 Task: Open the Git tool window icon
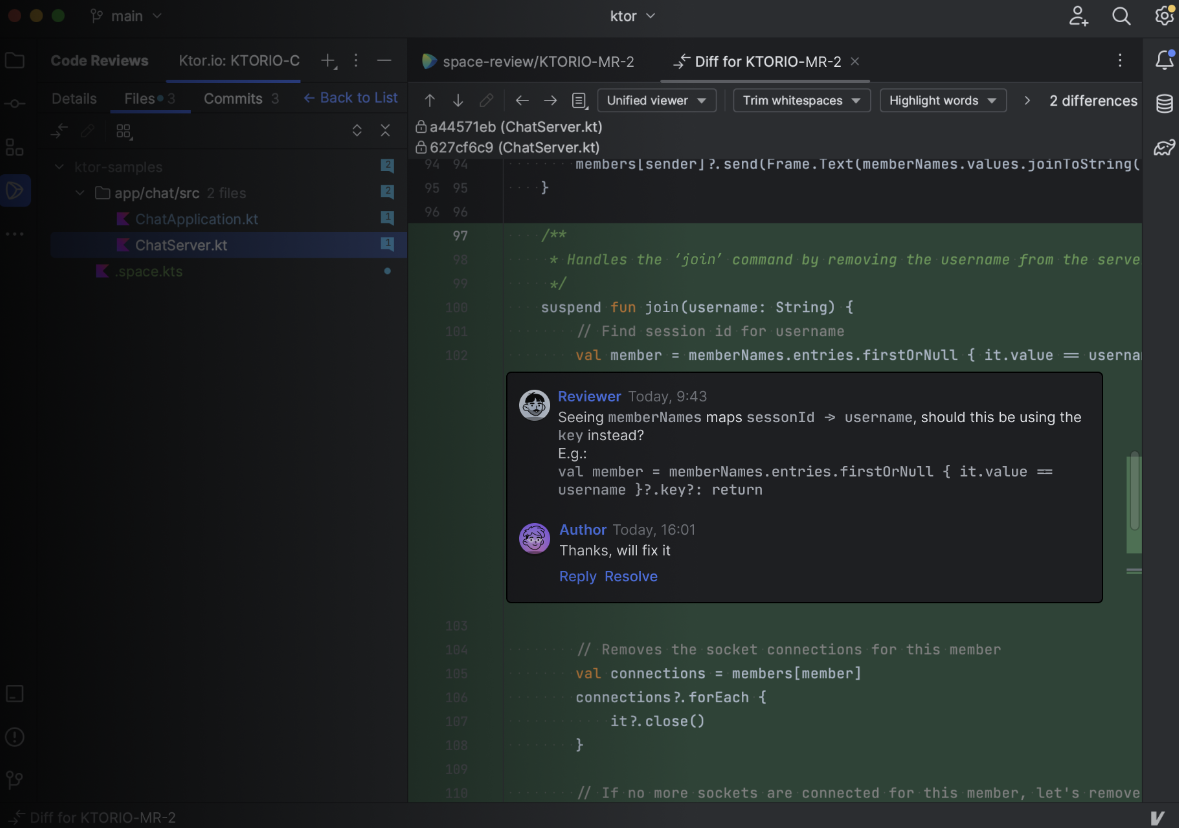point(15,779)
